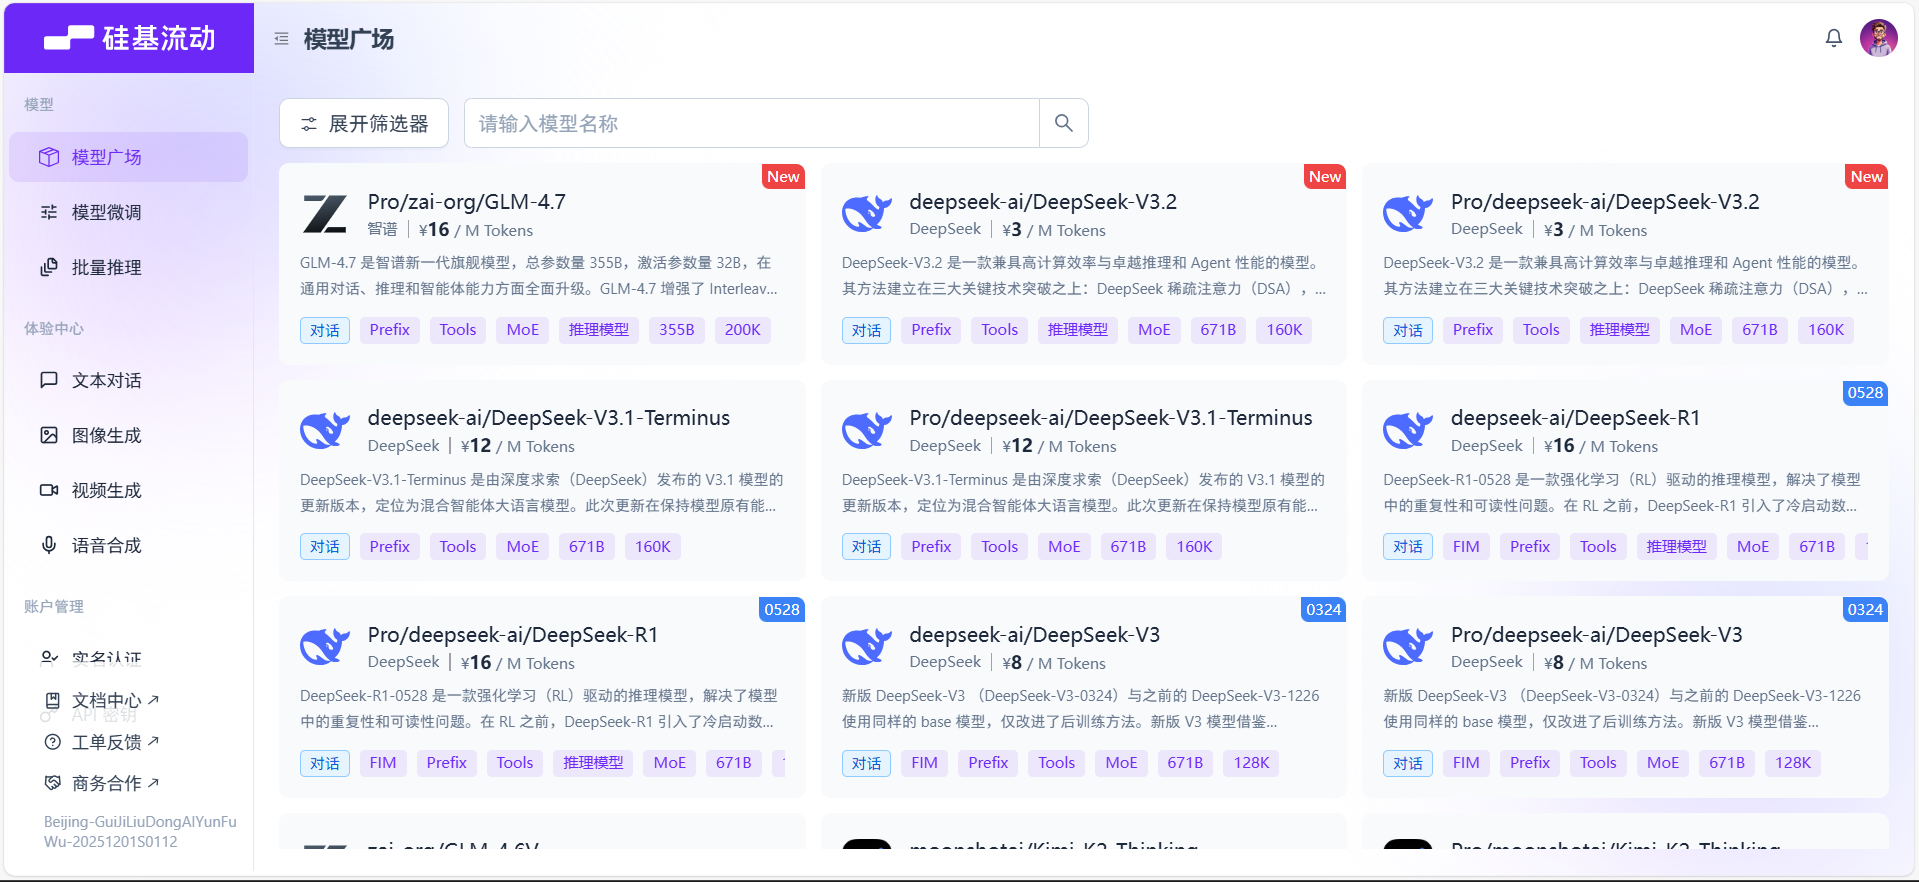Click deepseek-ai/DeepSeek-V3.1-Terminus whale logo
1919x882 pixels.
point(325,430)
